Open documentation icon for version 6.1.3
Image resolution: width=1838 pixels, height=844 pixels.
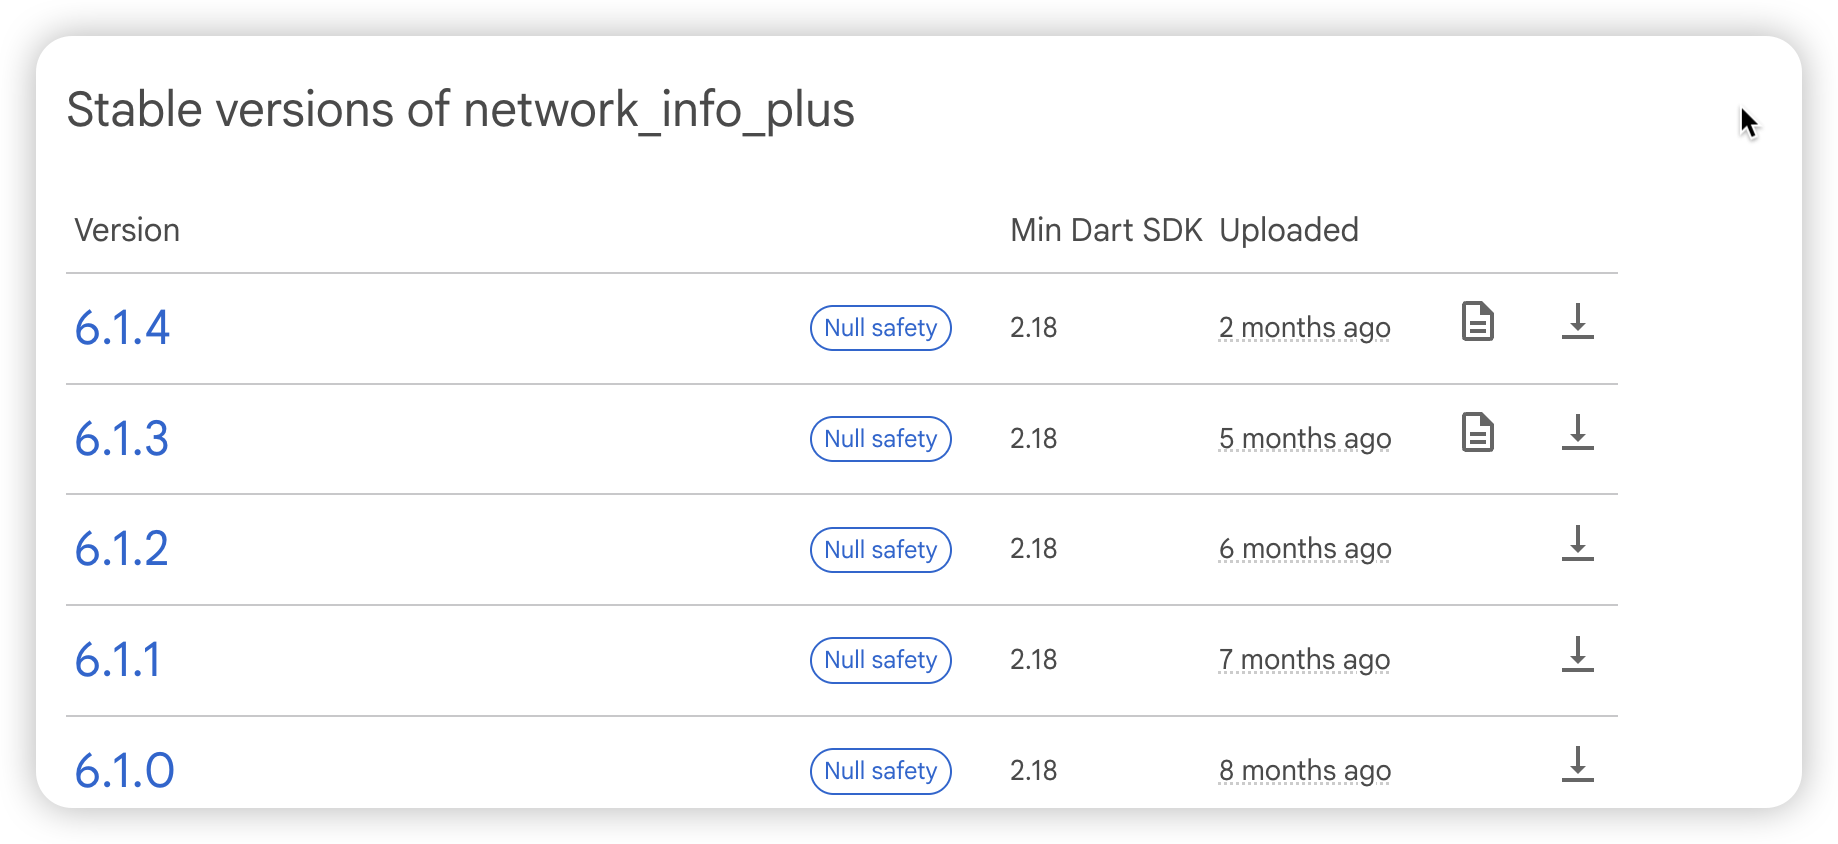click(x=1477, y=432)
